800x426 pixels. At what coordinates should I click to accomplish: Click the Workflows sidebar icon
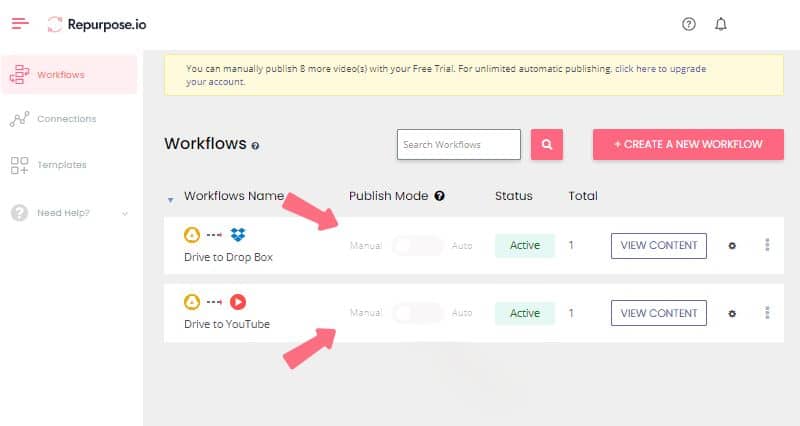19,74
